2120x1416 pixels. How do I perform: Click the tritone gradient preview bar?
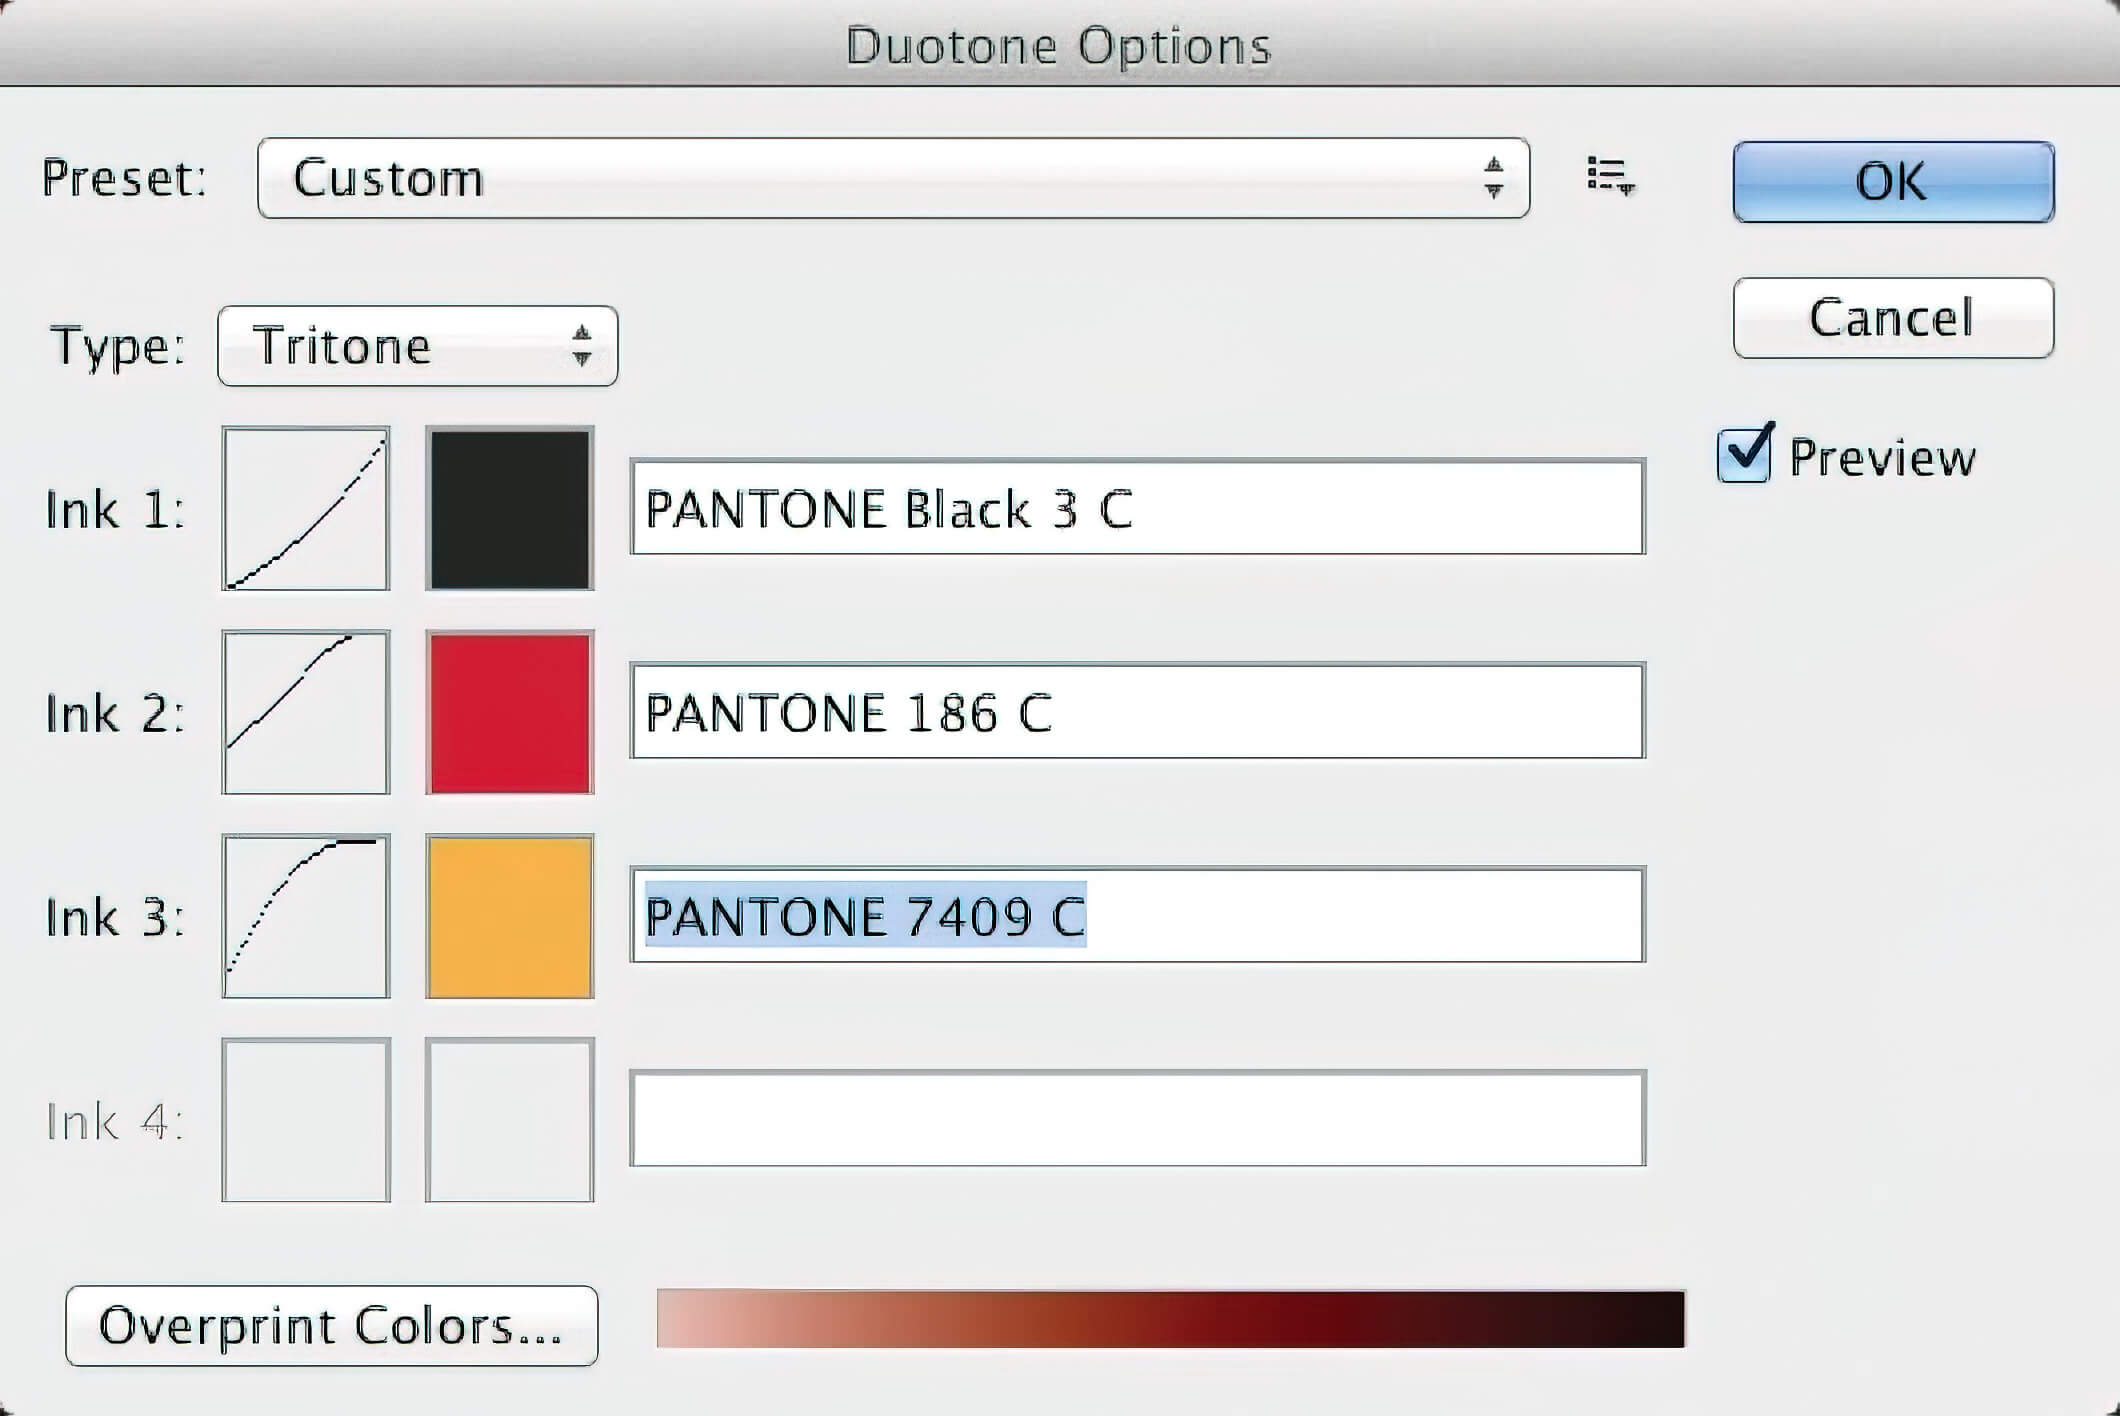(1170, 1319)
